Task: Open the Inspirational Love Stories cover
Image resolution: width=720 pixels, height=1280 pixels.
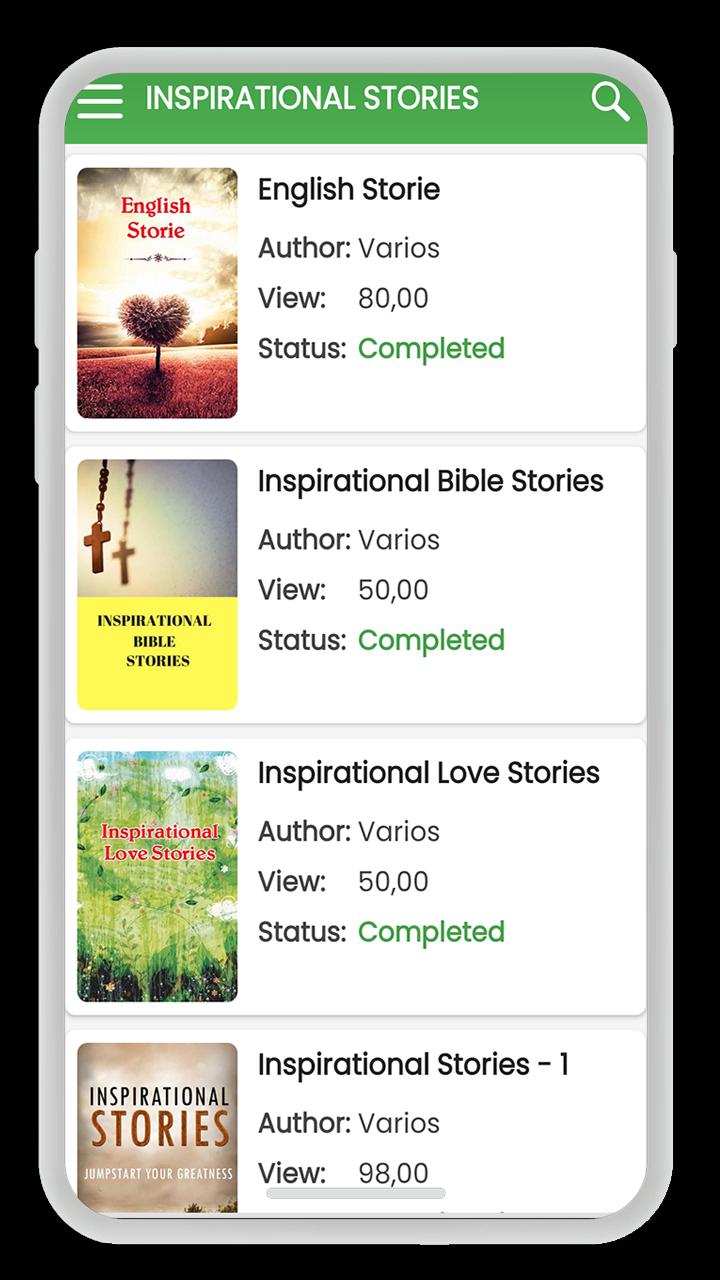Action: 158,877
